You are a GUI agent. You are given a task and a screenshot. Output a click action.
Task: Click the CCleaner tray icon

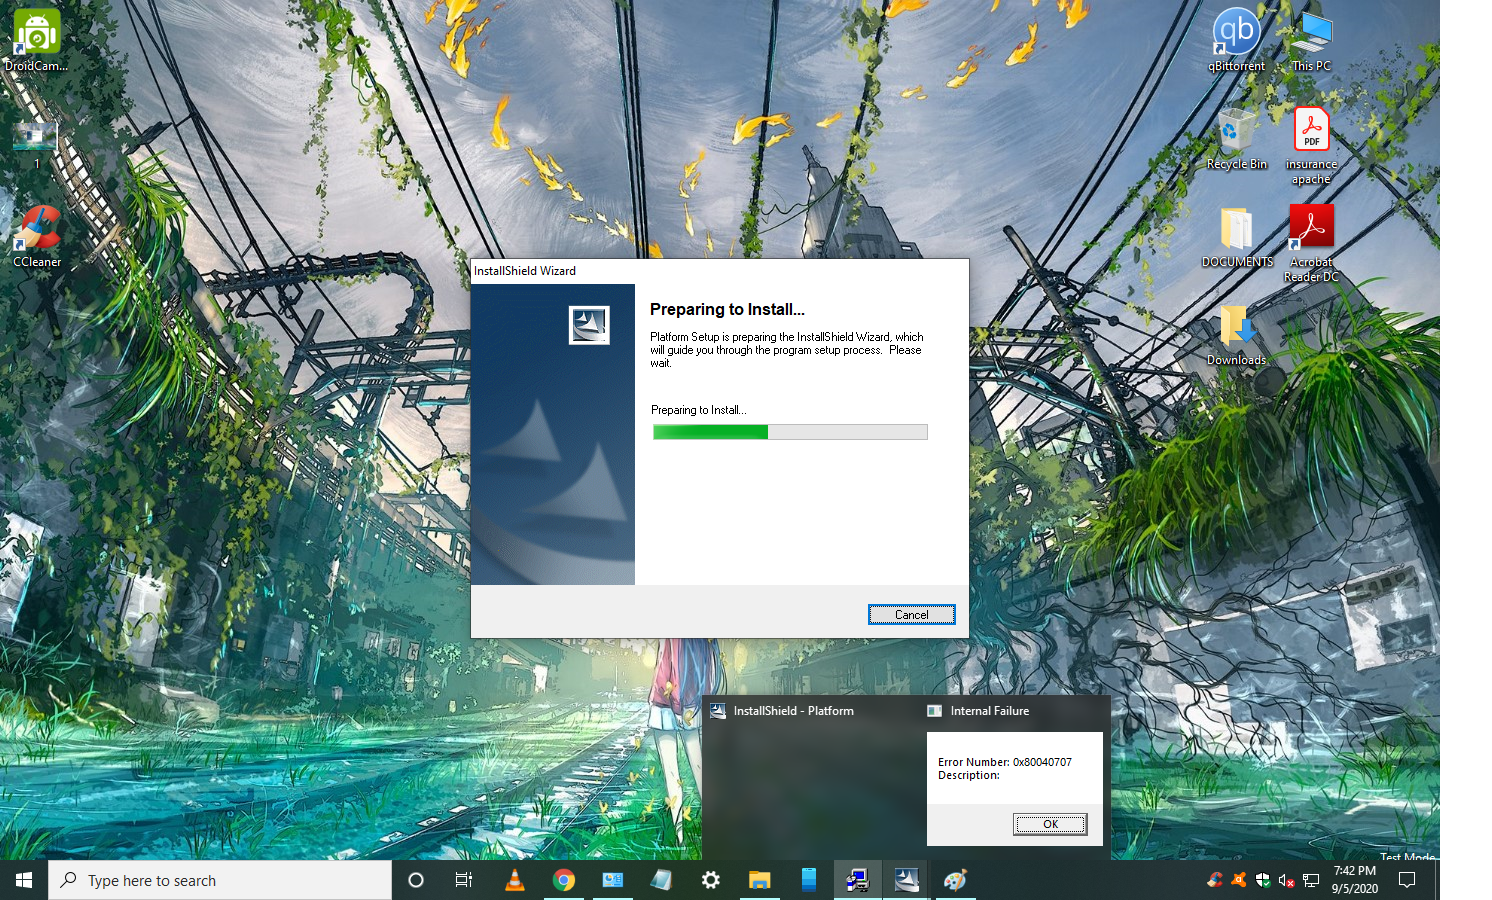(x=1215, y=880)
